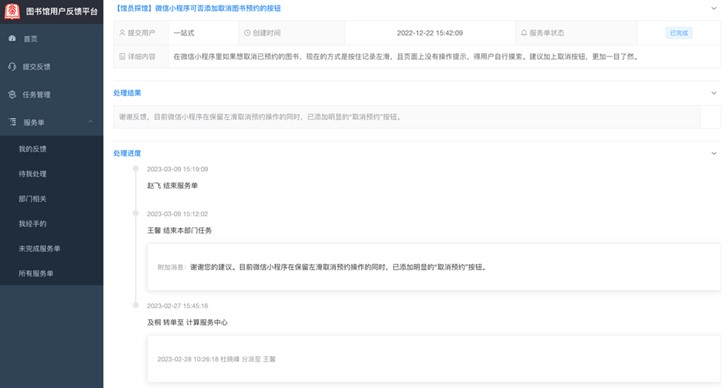
Task: Click the home icon beside 首页
Action: pos(13,39)
